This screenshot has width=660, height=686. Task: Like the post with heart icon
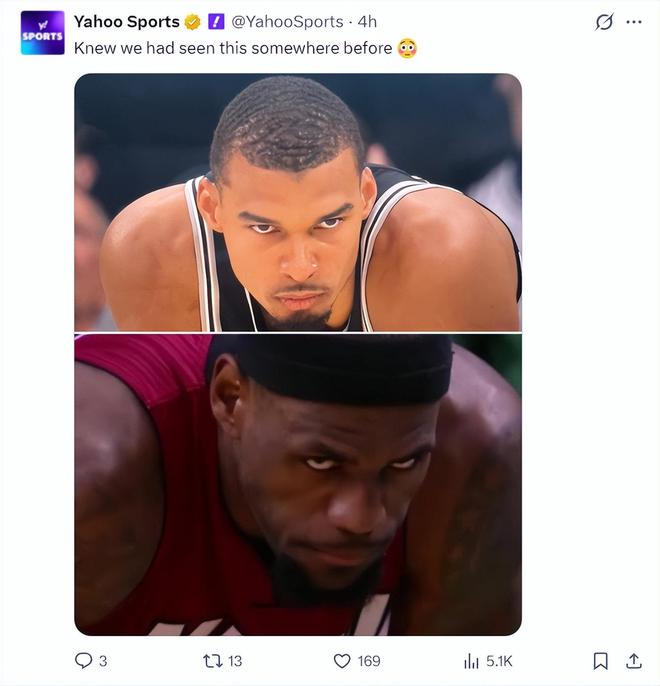click(342, 661)
